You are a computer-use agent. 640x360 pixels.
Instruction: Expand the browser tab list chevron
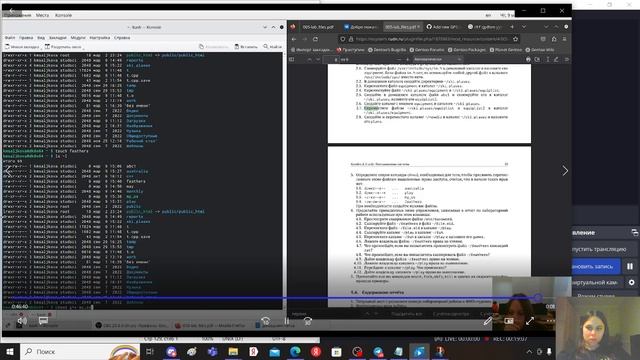point(524,27)
